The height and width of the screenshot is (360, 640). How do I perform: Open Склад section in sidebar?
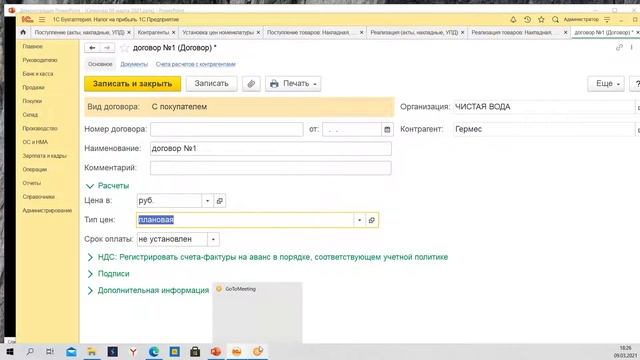pos(30,115)
